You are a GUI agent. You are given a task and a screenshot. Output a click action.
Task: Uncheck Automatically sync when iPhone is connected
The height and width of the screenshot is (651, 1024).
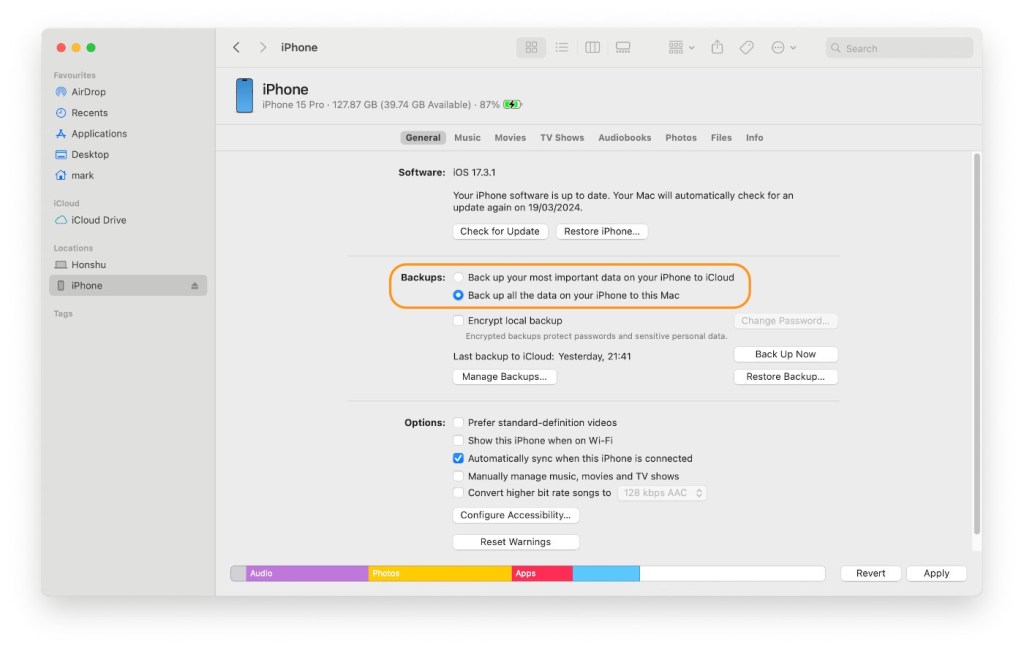(458, 458)
